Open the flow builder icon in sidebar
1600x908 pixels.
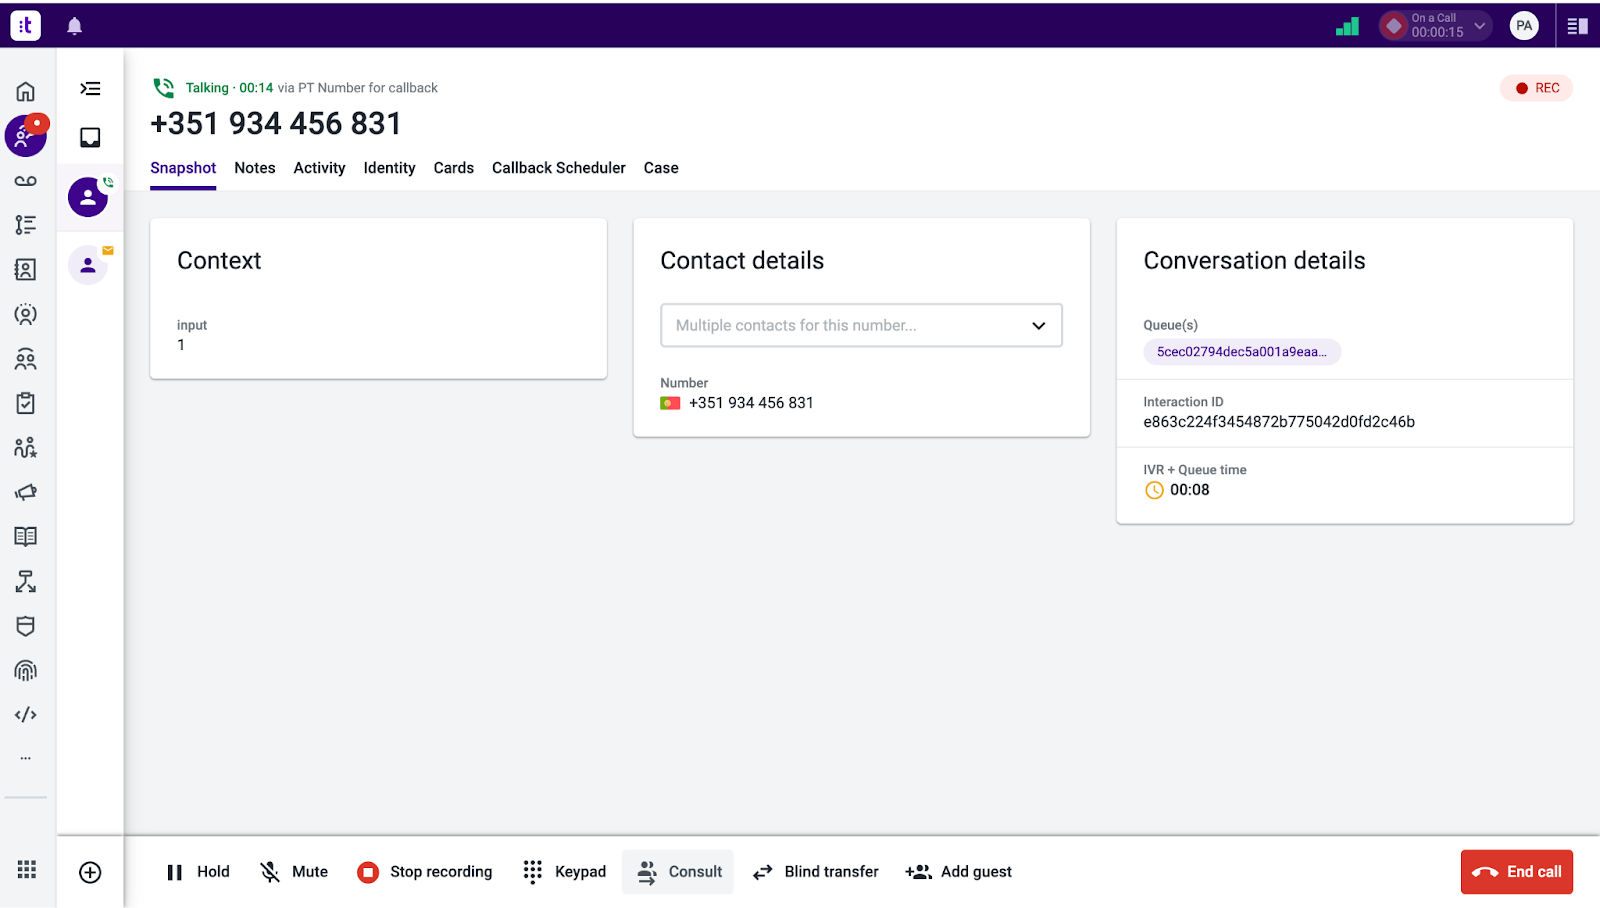[26, 581]
